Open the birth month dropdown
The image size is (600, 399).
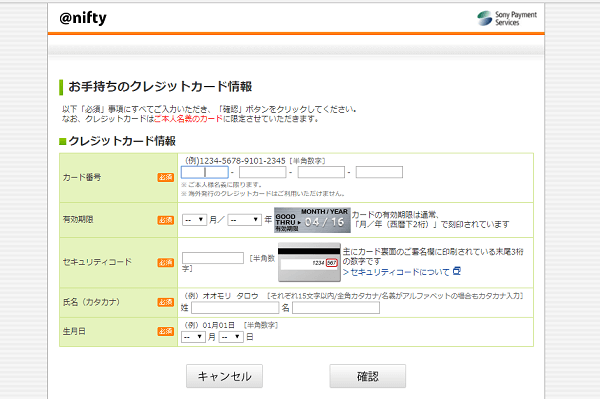[x=193, y=337]
